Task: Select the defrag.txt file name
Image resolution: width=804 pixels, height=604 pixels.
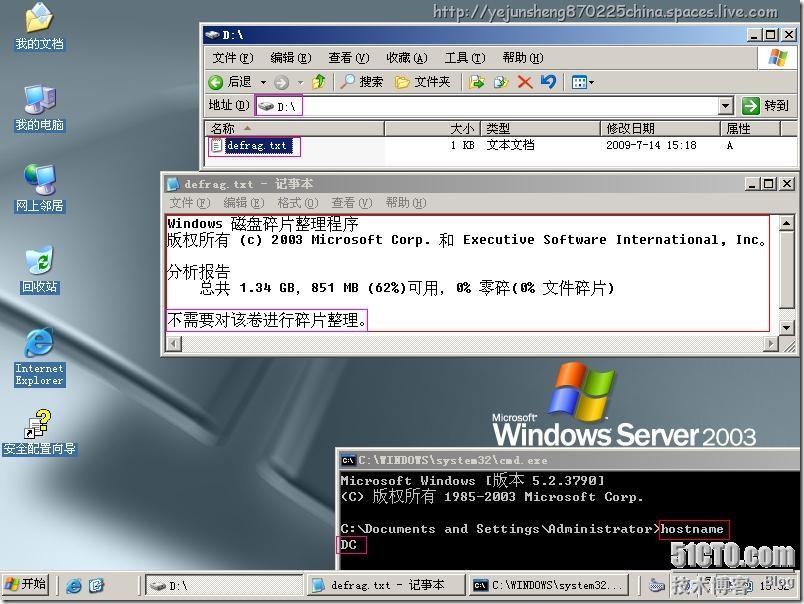Action: pos(259,146)
